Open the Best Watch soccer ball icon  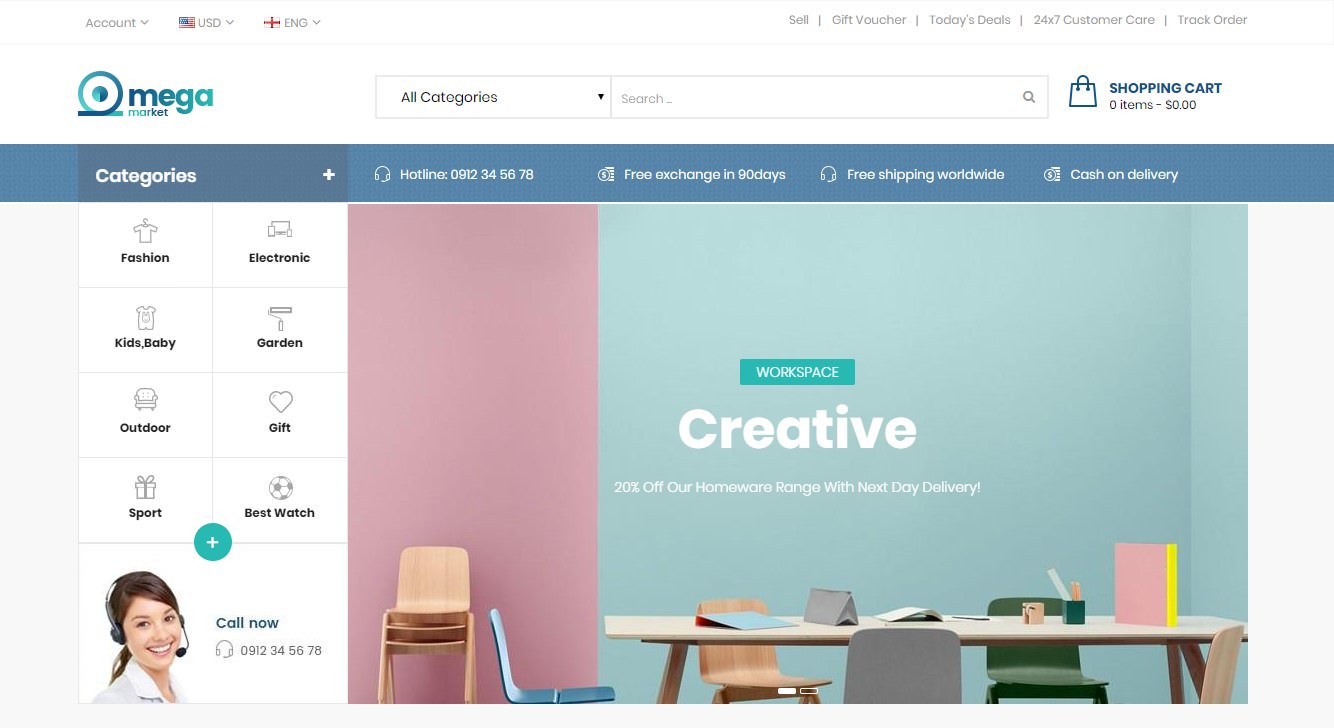[280, 487]
